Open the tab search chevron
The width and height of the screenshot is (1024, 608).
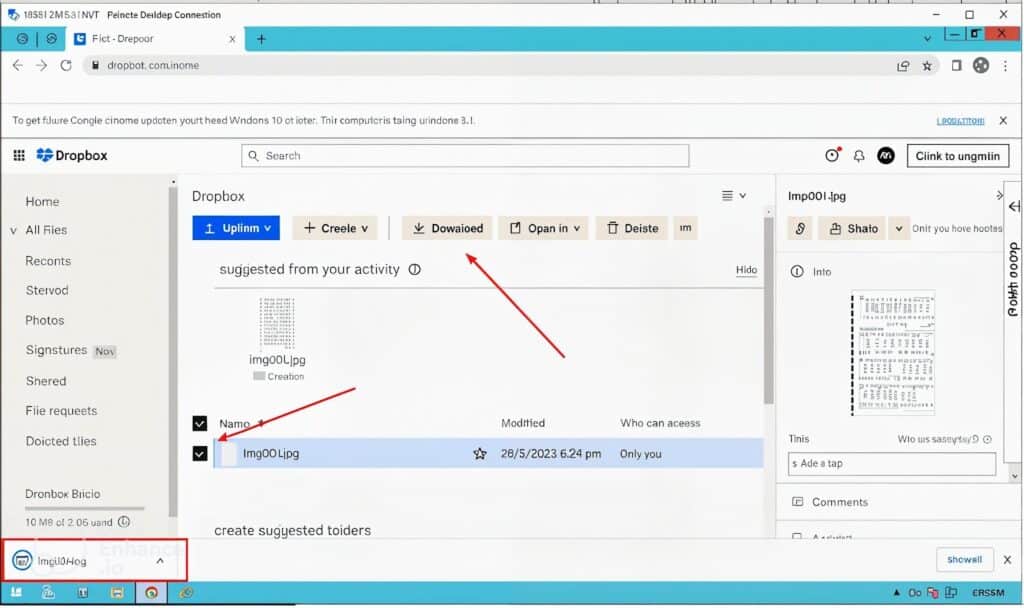pyautogui.click(x=927, y=39)
